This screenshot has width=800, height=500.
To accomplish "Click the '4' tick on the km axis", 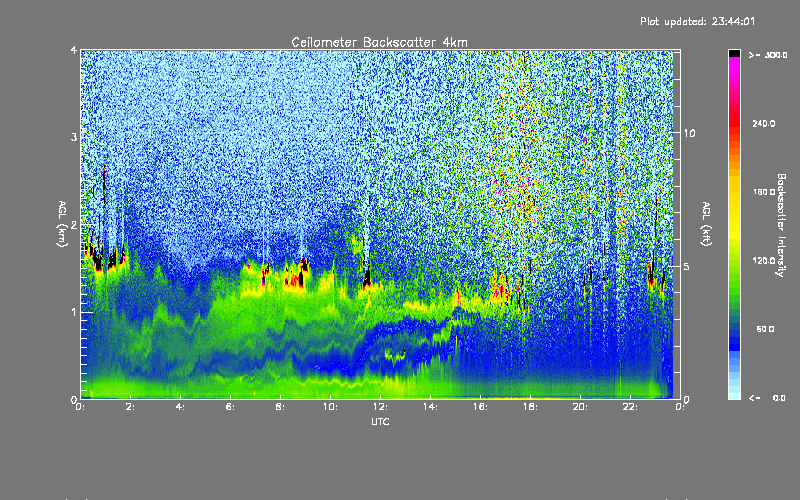I will (x=74, y=51).
